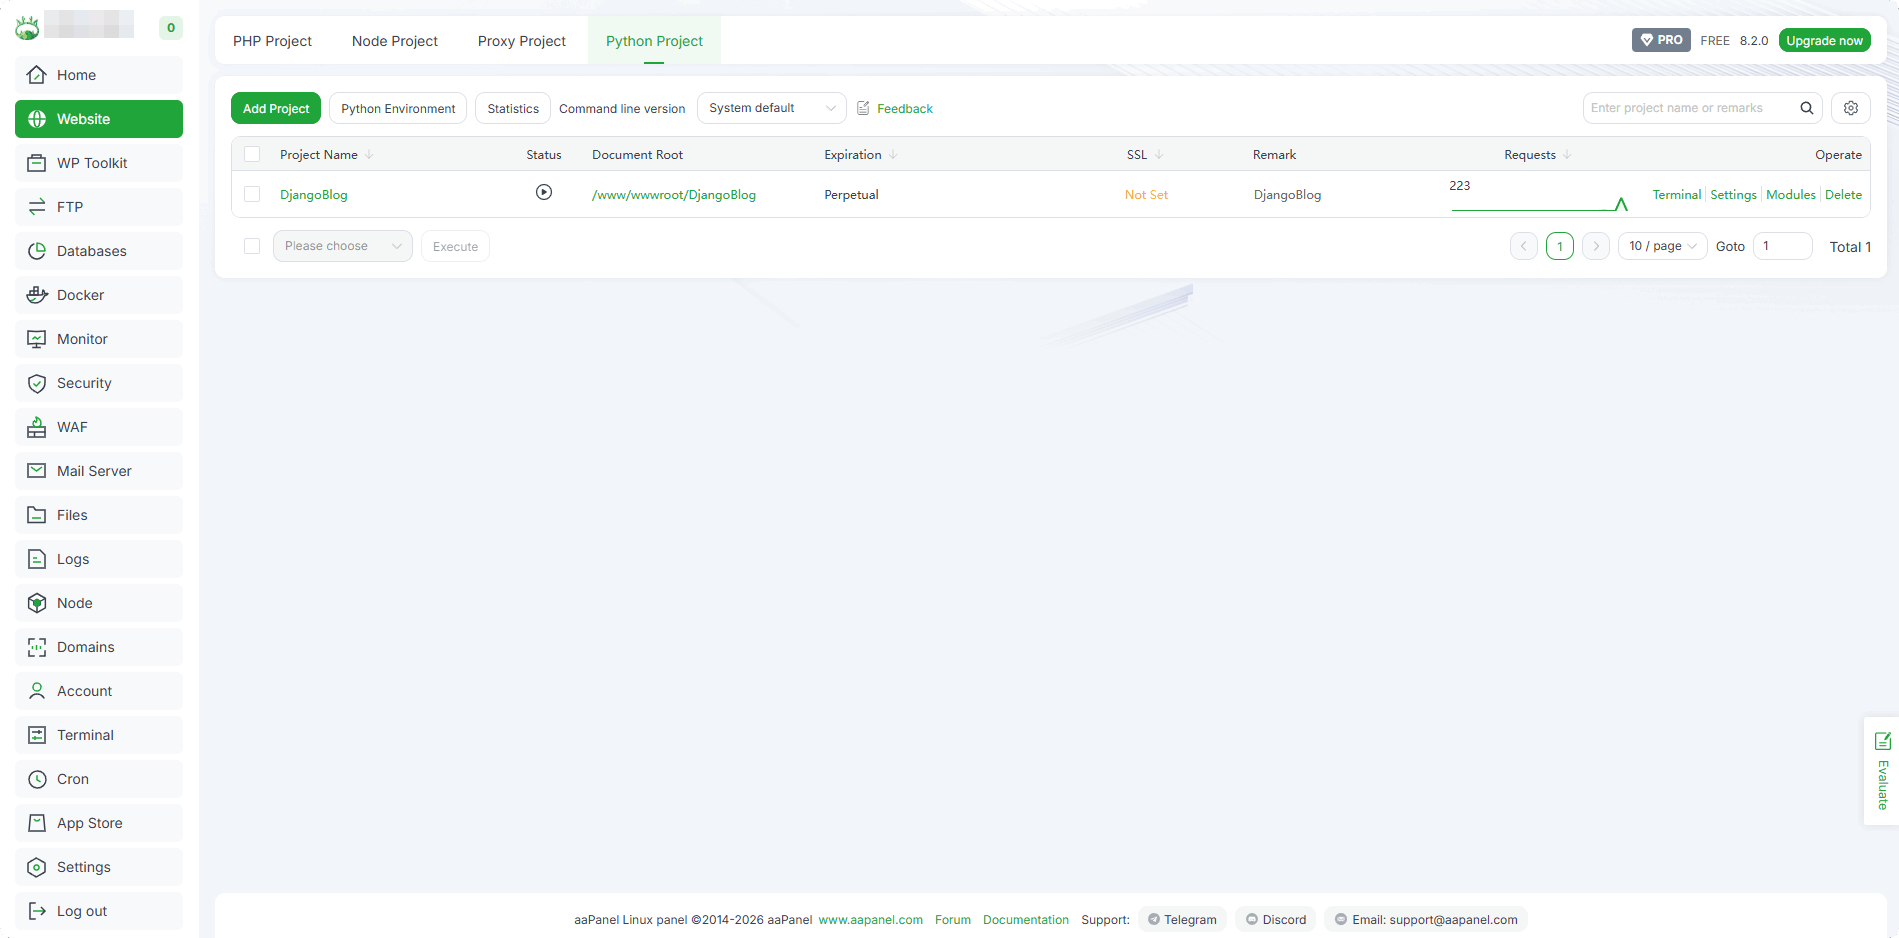1899x938 pixels.
Task: Sort by Expiration column arrow
Action: pos(893,155)
